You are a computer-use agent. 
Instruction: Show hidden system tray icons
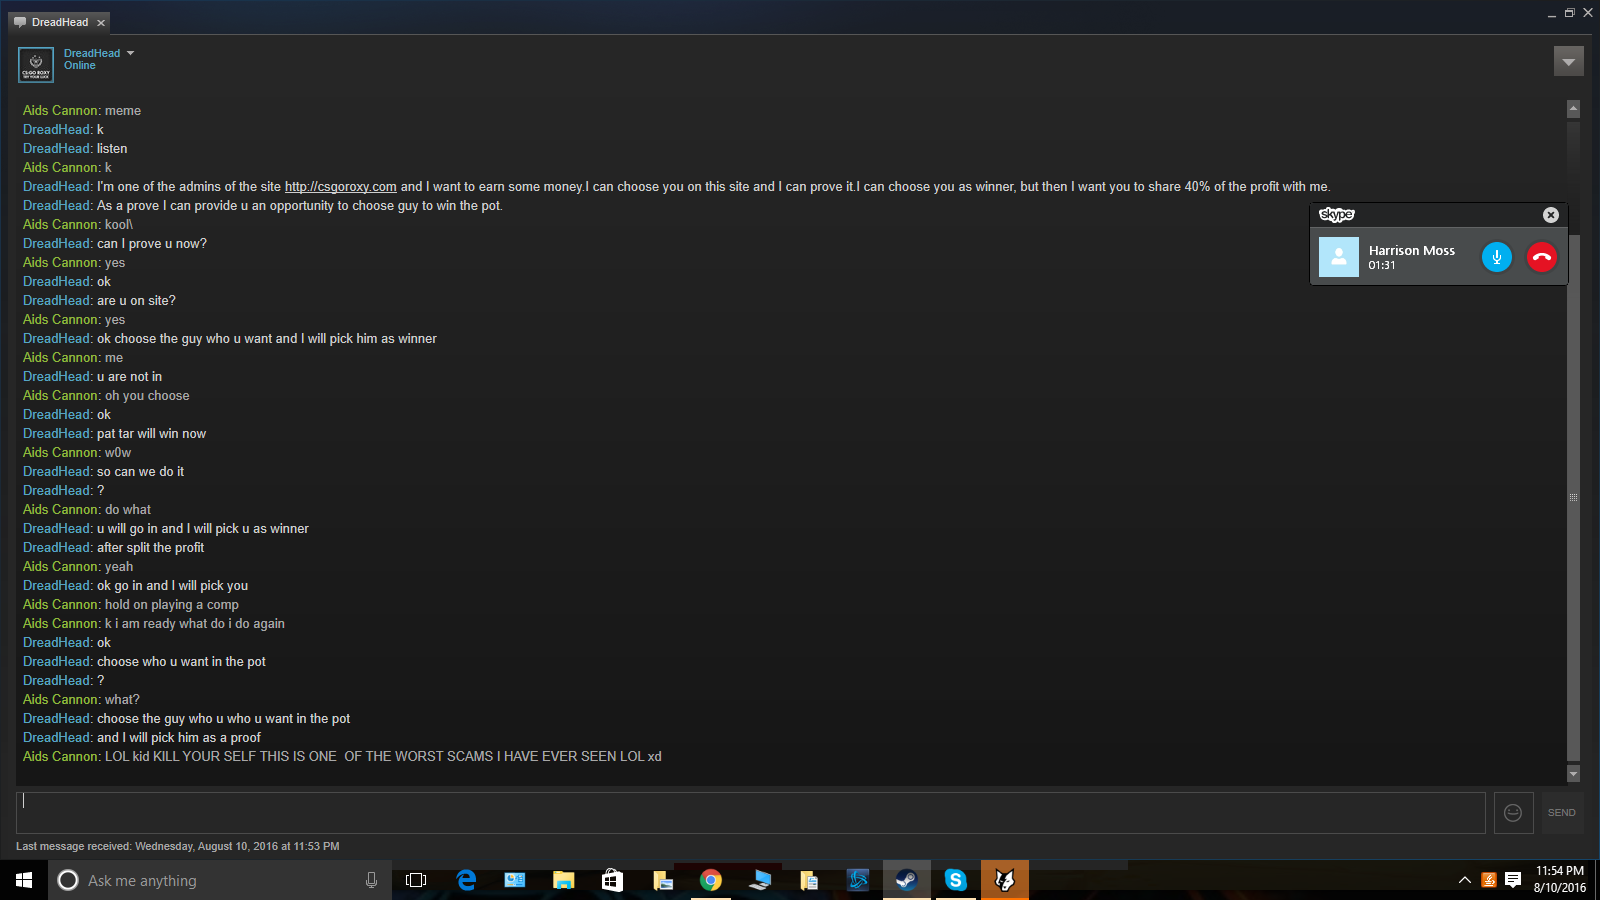[1465, 880]
